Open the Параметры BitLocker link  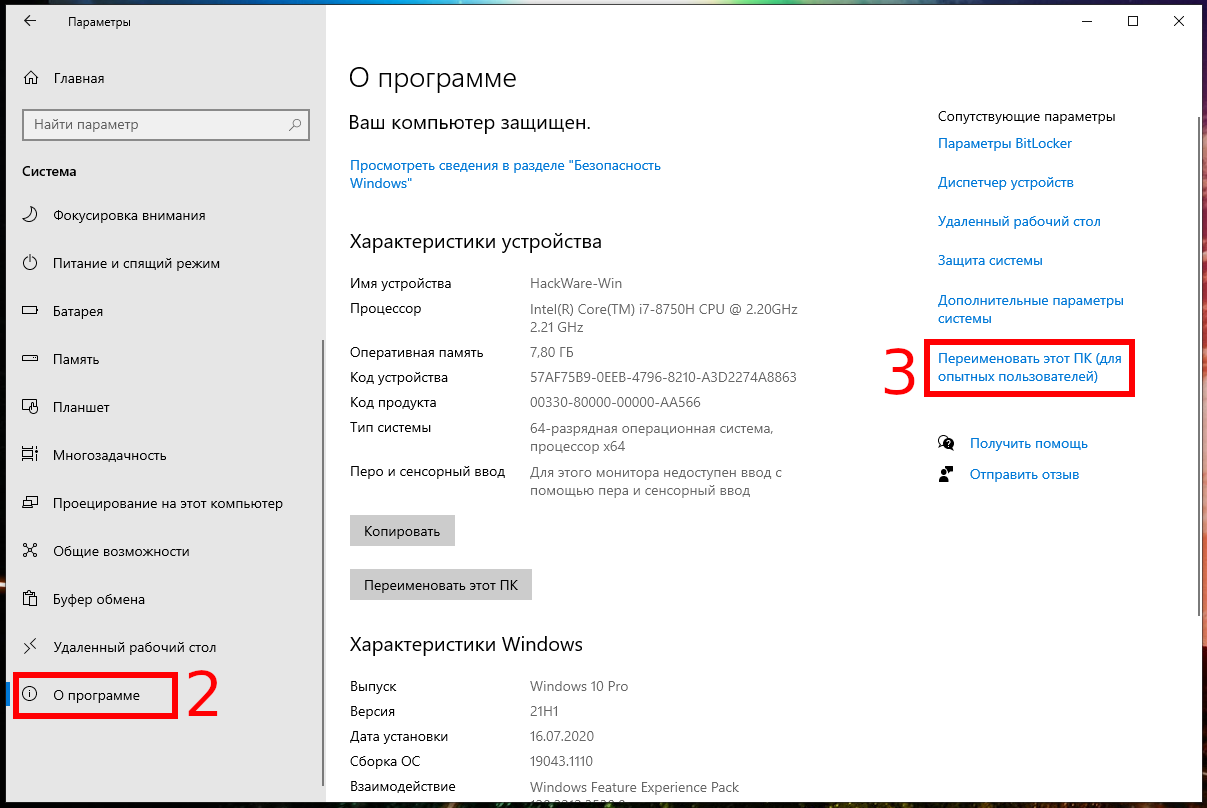[1004, 143]
